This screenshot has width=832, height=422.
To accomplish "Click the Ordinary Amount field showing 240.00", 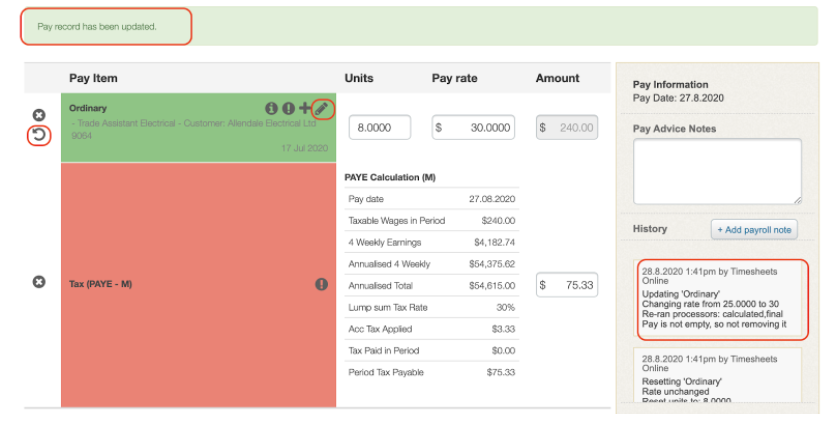I will [567, 128].
